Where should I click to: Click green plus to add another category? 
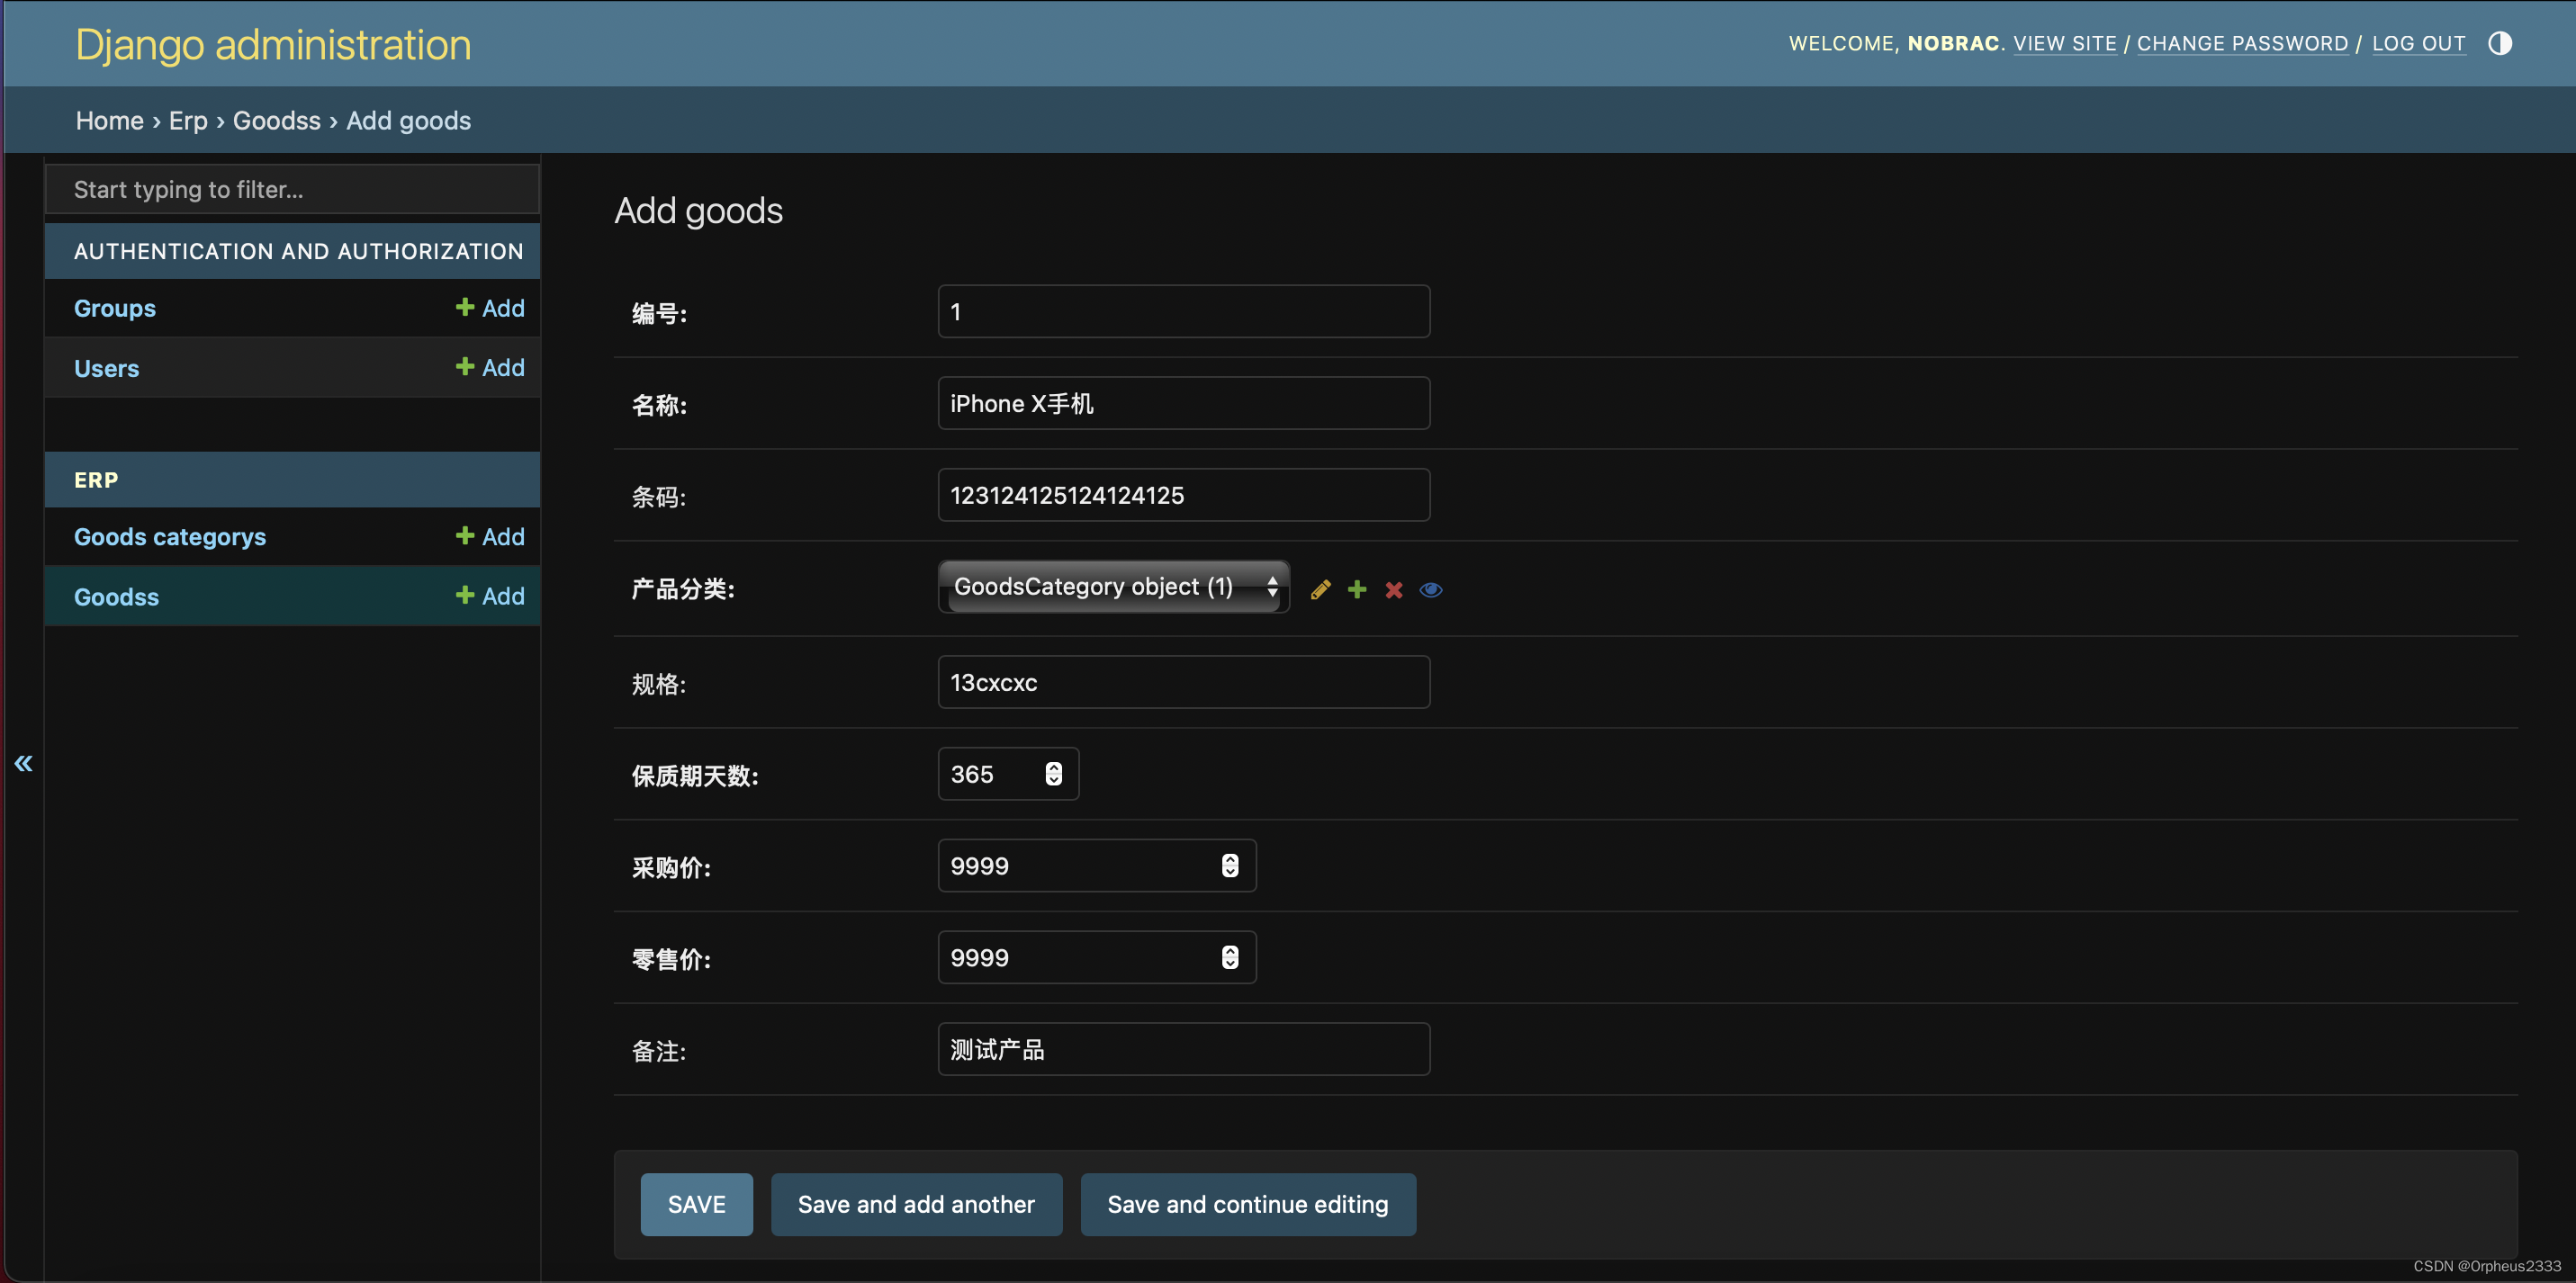click(x=1357, y=590)
